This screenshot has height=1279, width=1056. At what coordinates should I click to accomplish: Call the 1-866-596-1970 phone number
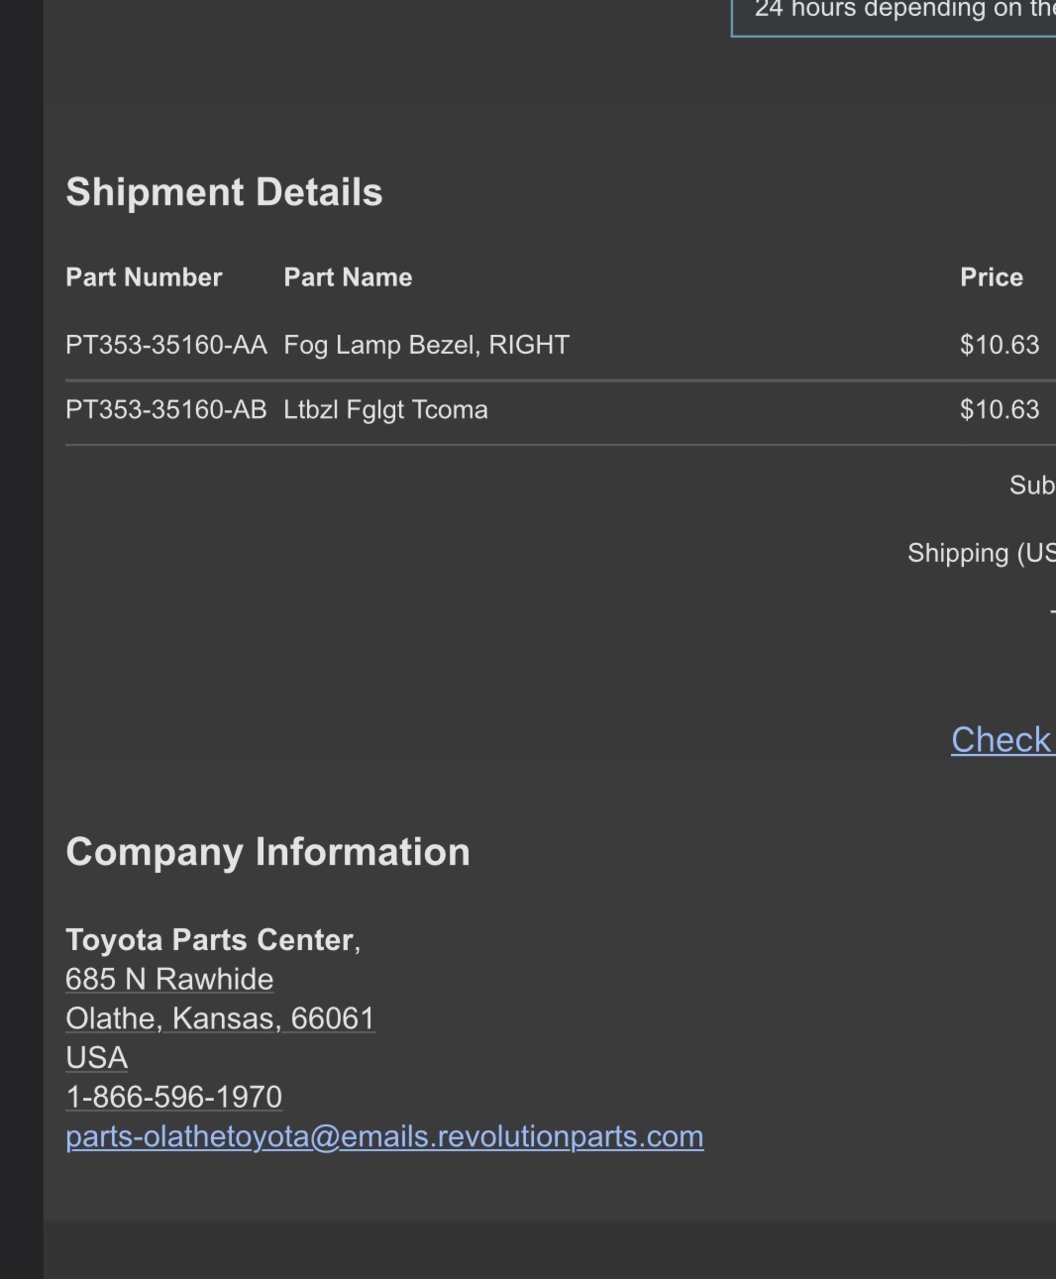(x=174, y=1097)
